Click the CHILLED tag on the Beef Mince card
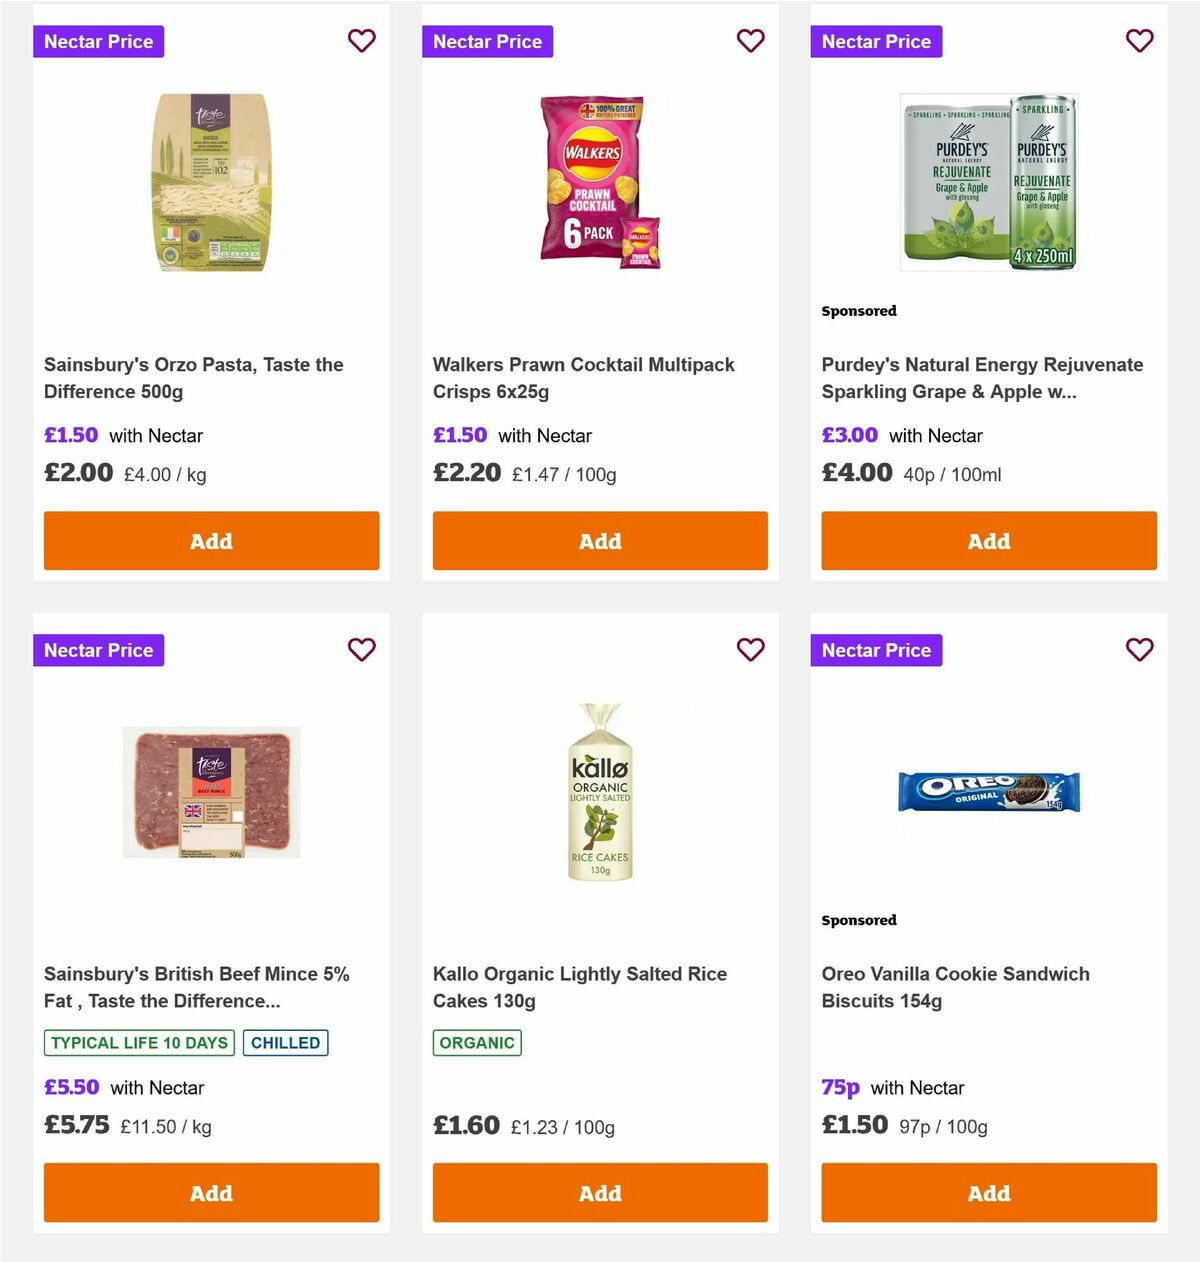The height and width of the screenshot is (1262, 1200). (285, 1042)
